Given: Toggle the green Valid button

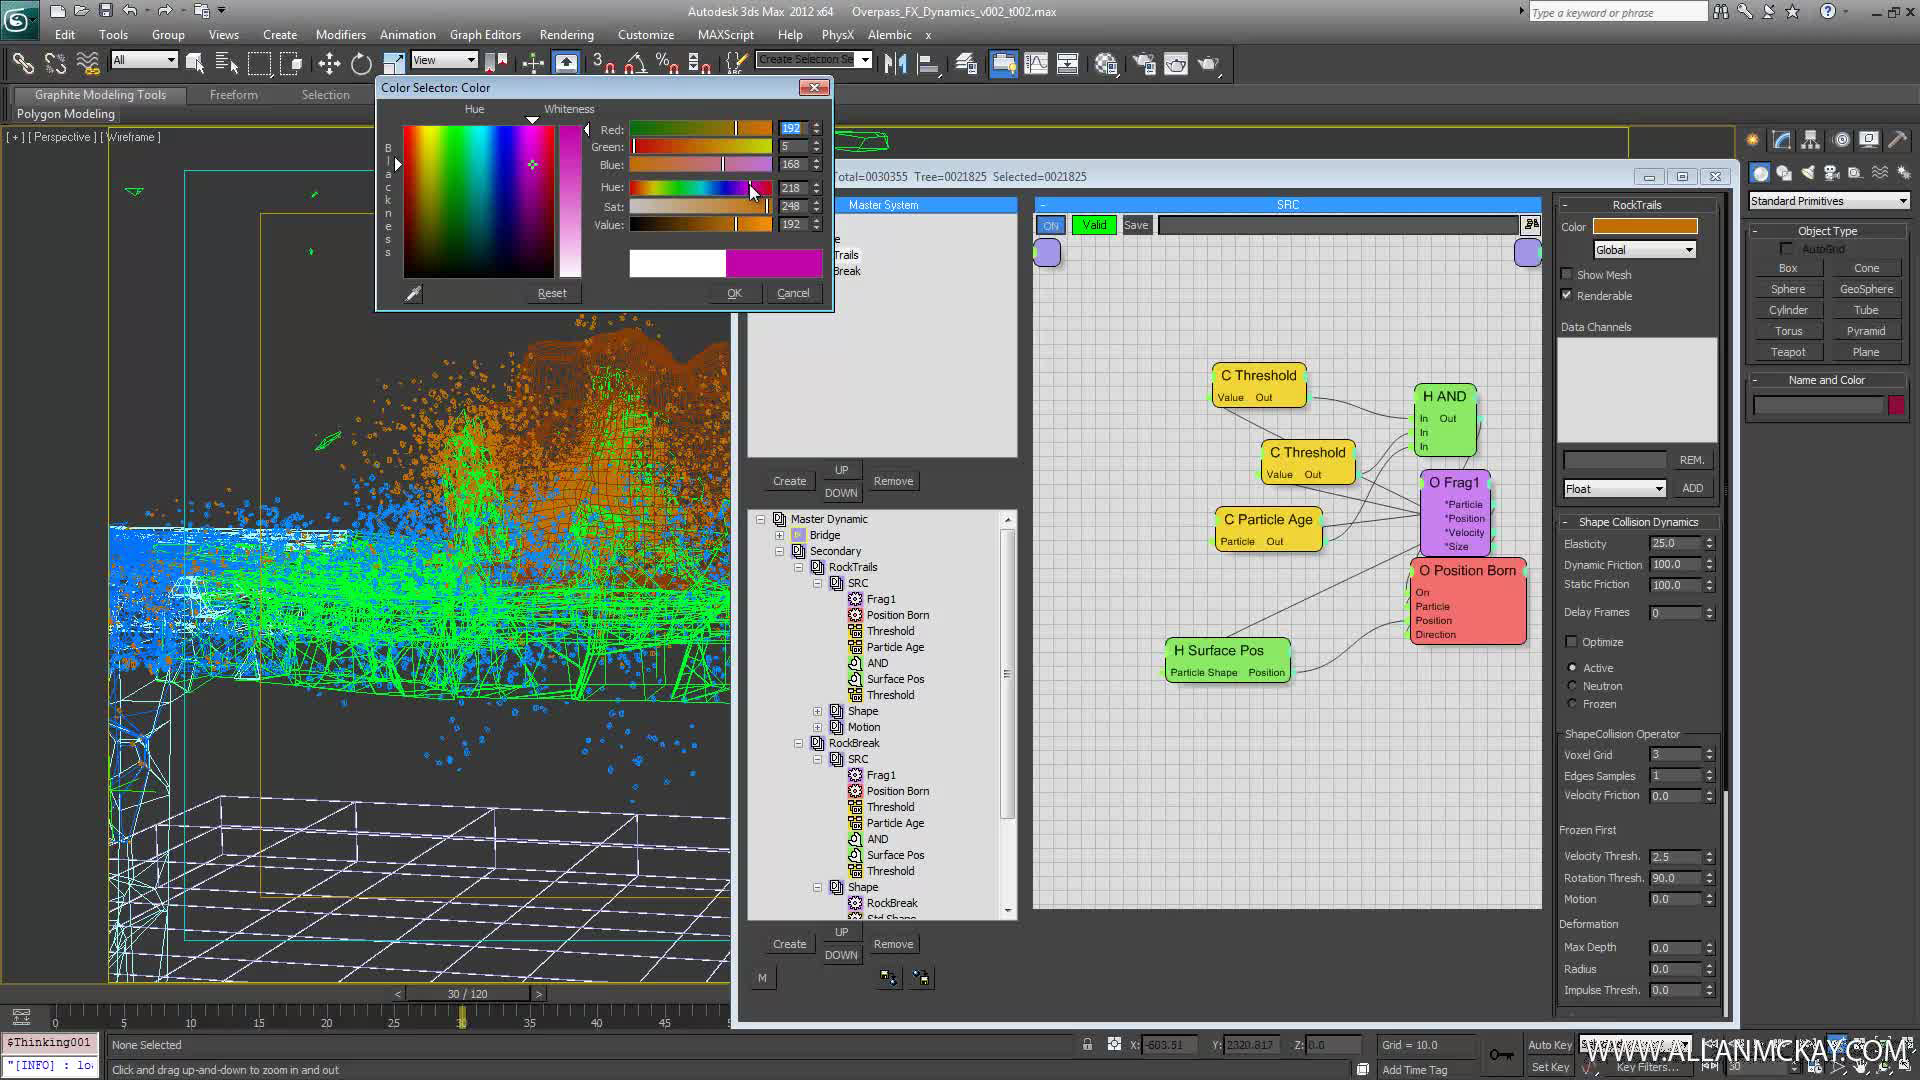Looking at the screenshot, I should (1094, 225).
